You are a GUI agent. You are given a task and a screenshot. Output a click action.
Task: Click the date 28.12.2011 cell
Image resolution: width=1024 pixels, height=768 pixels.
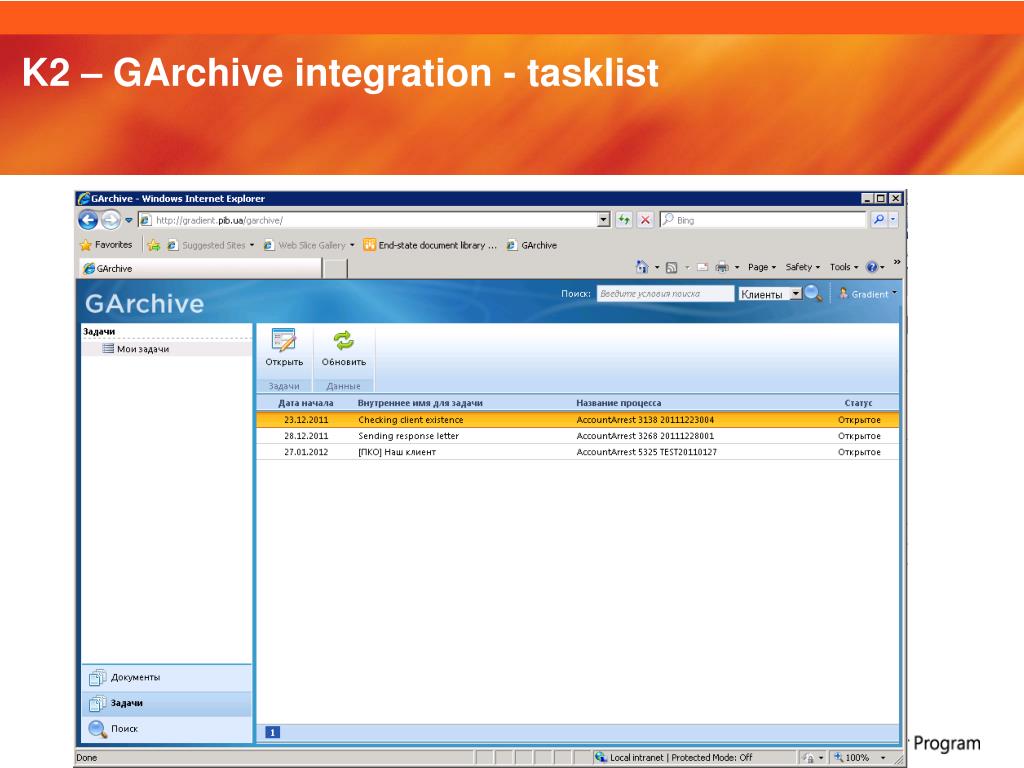(306, 436)
